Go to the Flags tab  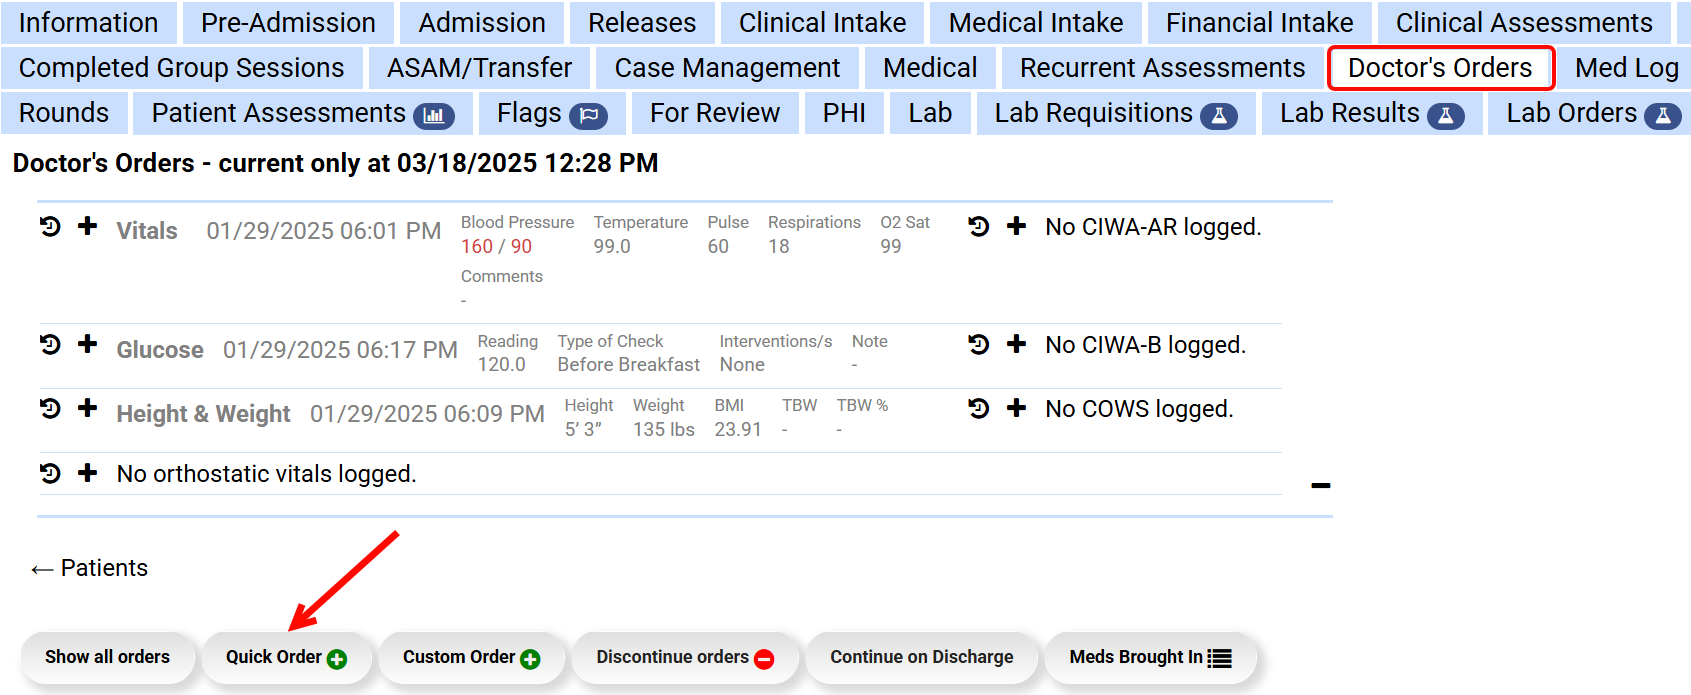click(x=551, y=113)
